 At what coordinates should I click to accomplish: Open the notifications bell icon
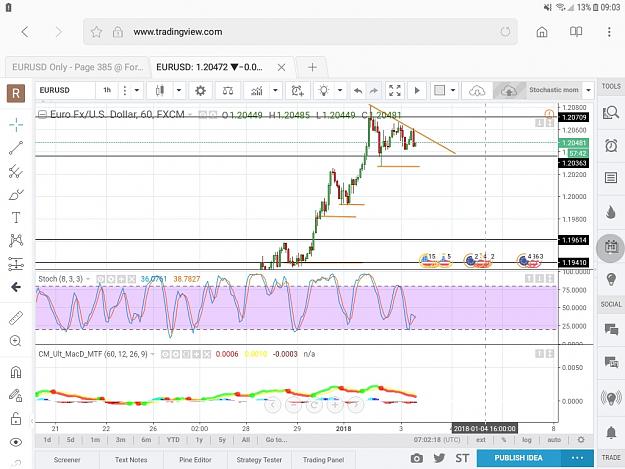click(611, 432)
